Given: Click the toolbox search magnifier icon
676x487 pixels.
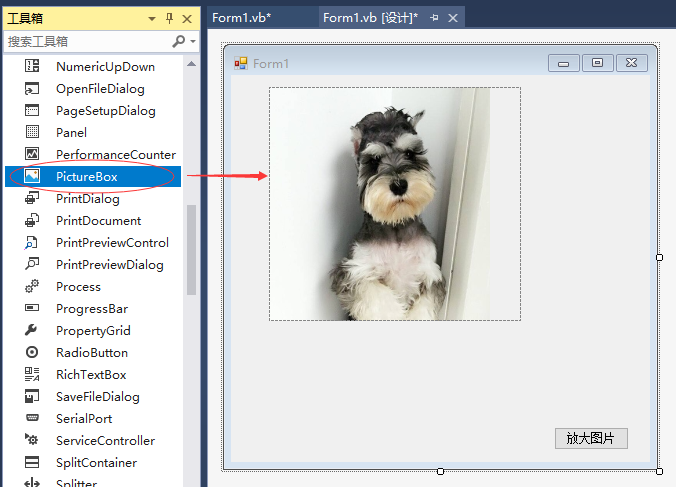Looking at the screenshot, I should coord(178,41).
